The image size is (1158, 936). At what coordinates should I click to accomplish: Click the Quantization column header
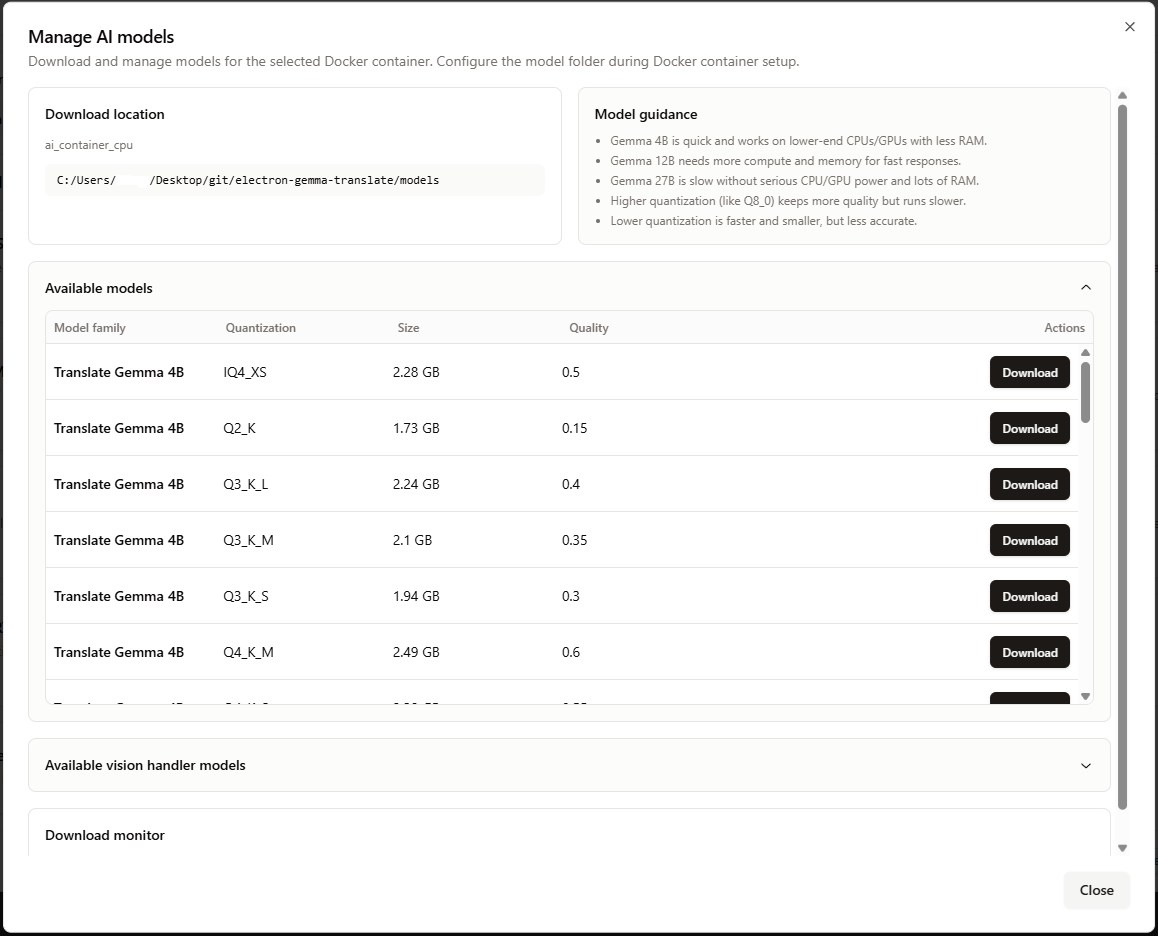point(260,327)
